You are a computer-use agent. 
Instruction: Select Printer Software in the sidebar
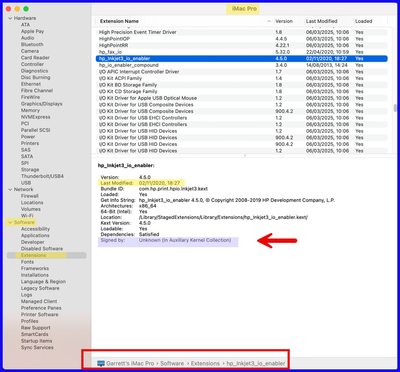click(x=40, y=315)
